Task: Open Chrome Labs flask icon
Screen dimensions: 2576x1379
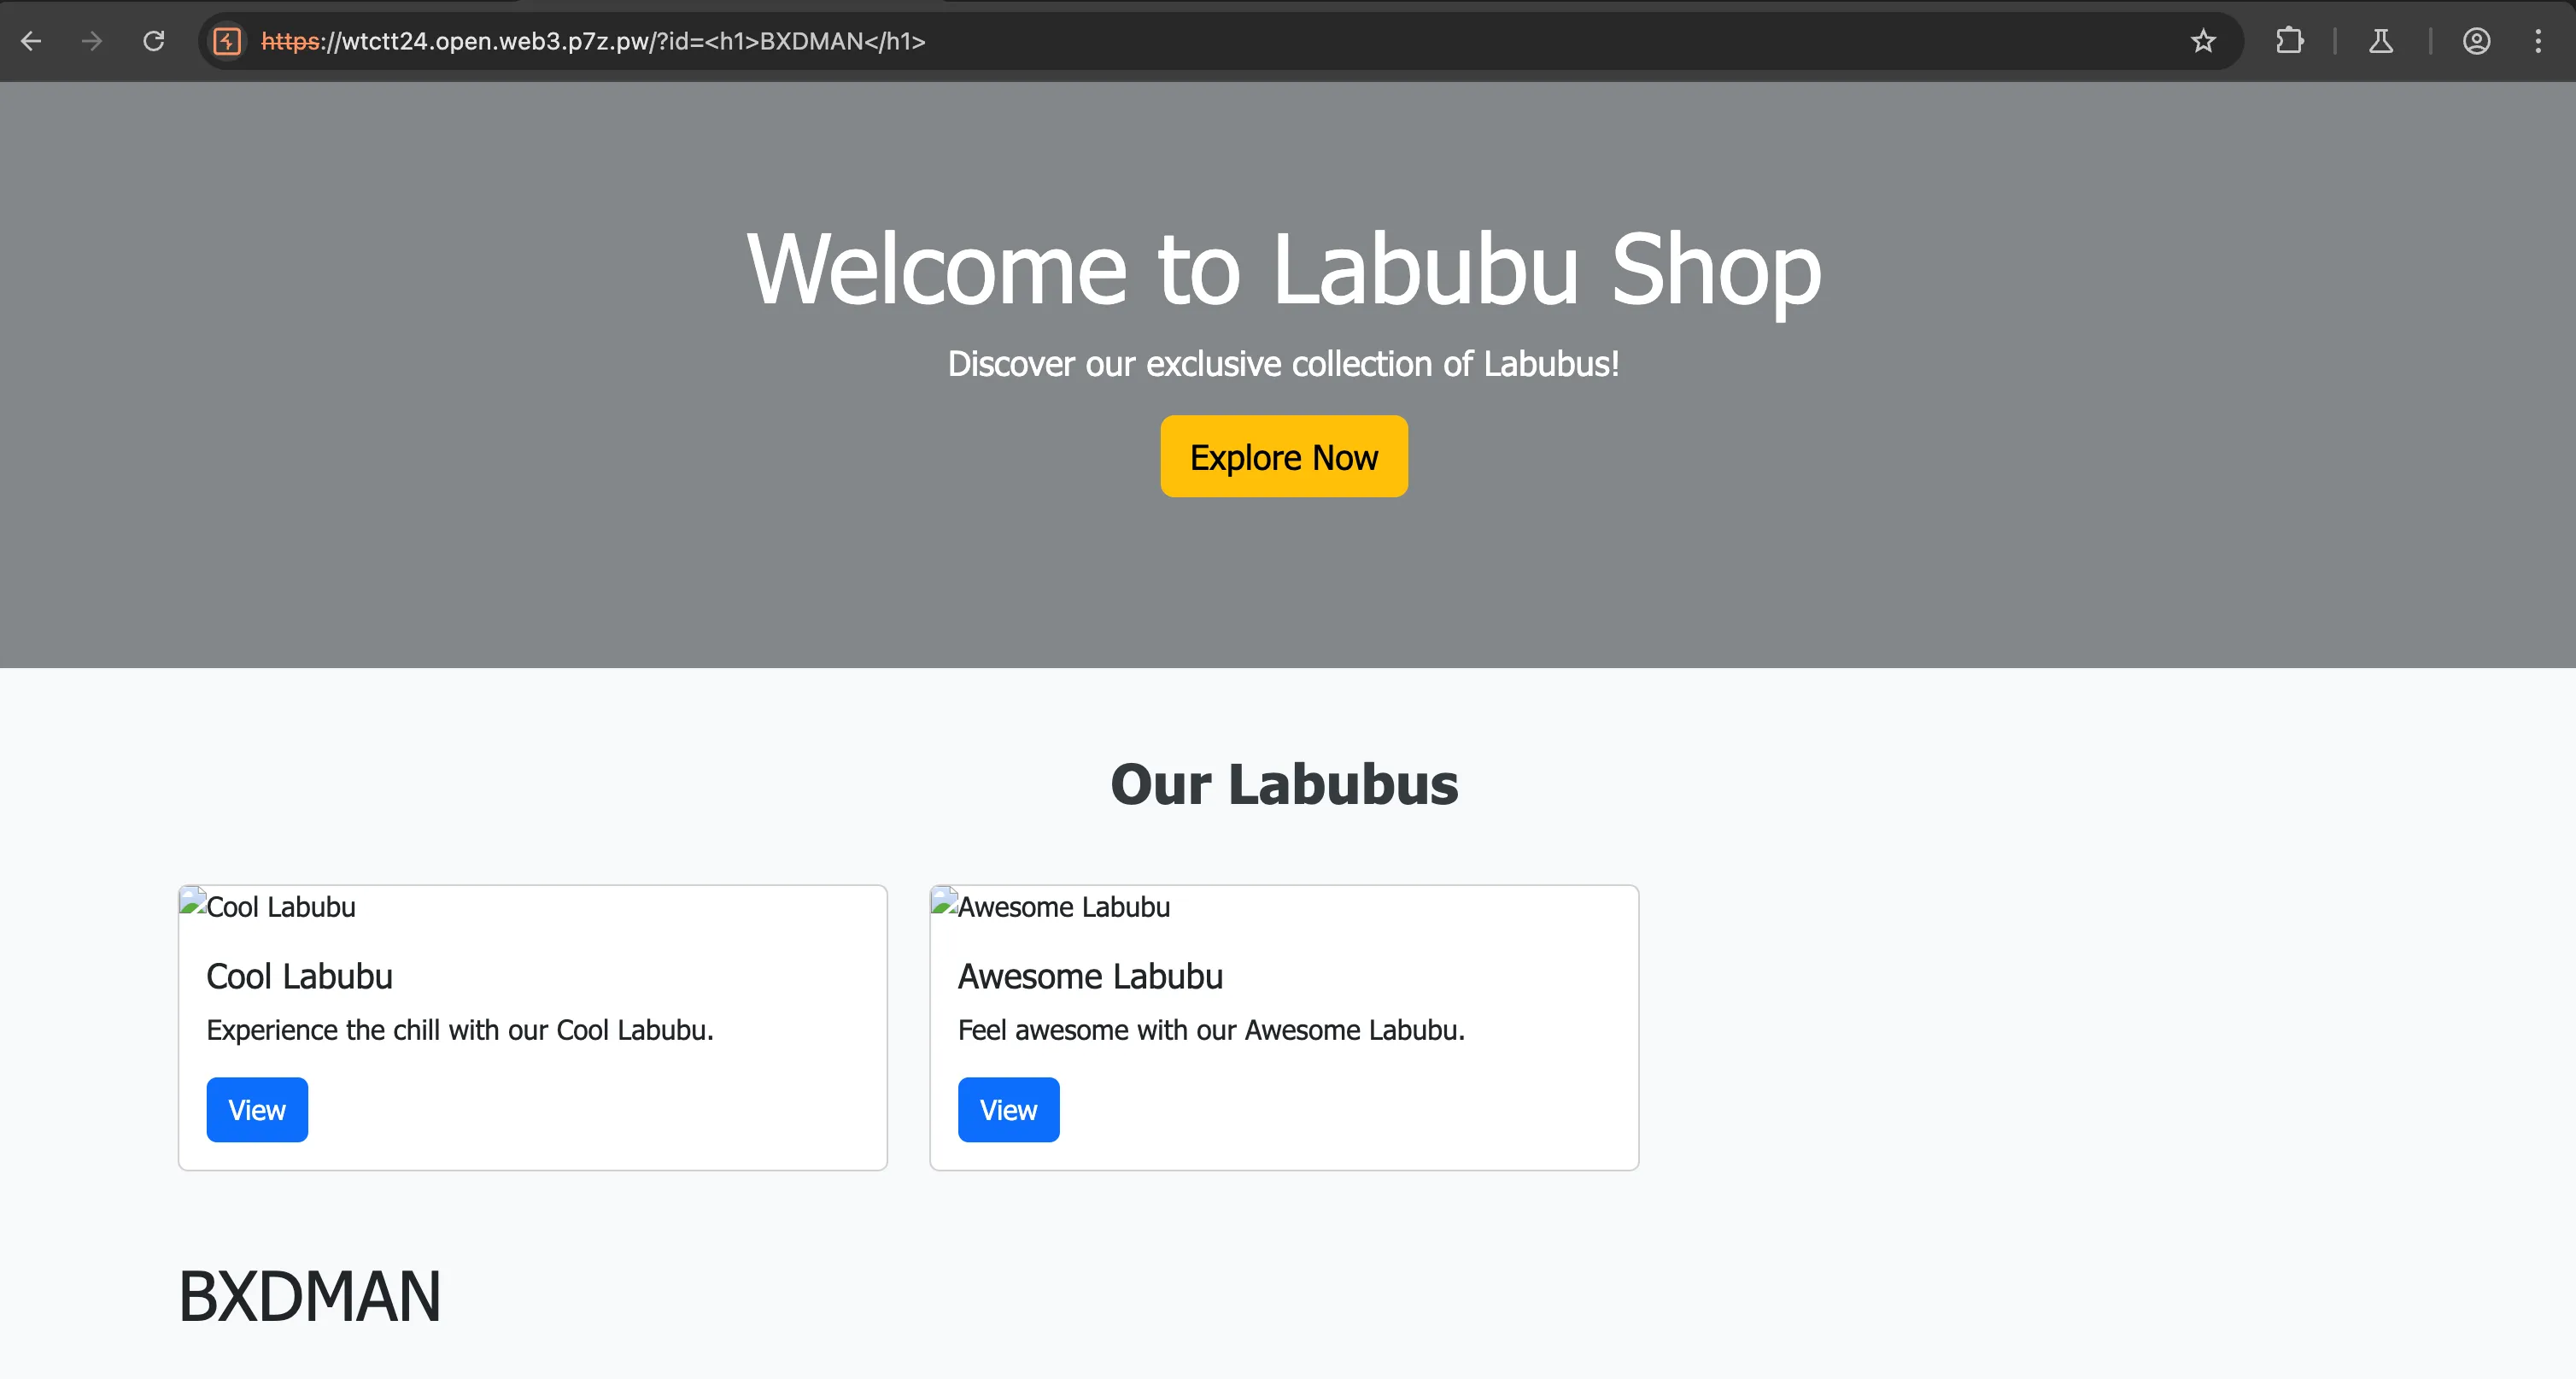Action: click(x=2381, y=41)
